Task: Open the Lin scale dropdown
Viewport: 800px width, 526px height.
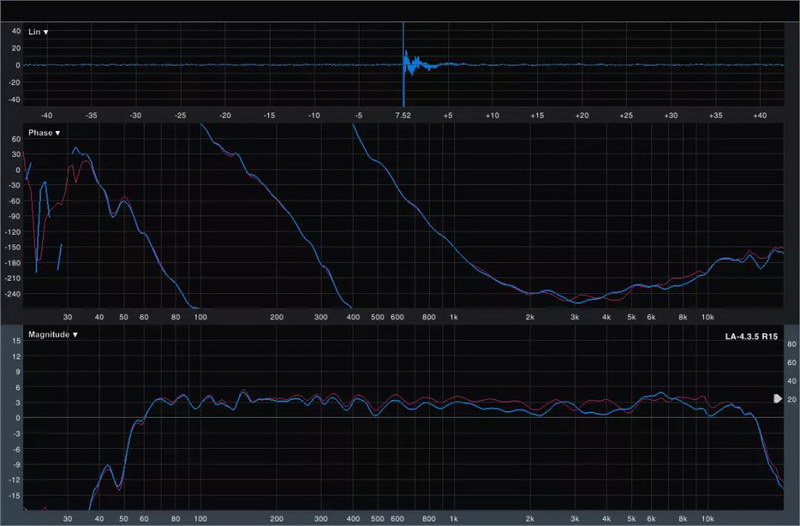Action: [x=38, y=32]
